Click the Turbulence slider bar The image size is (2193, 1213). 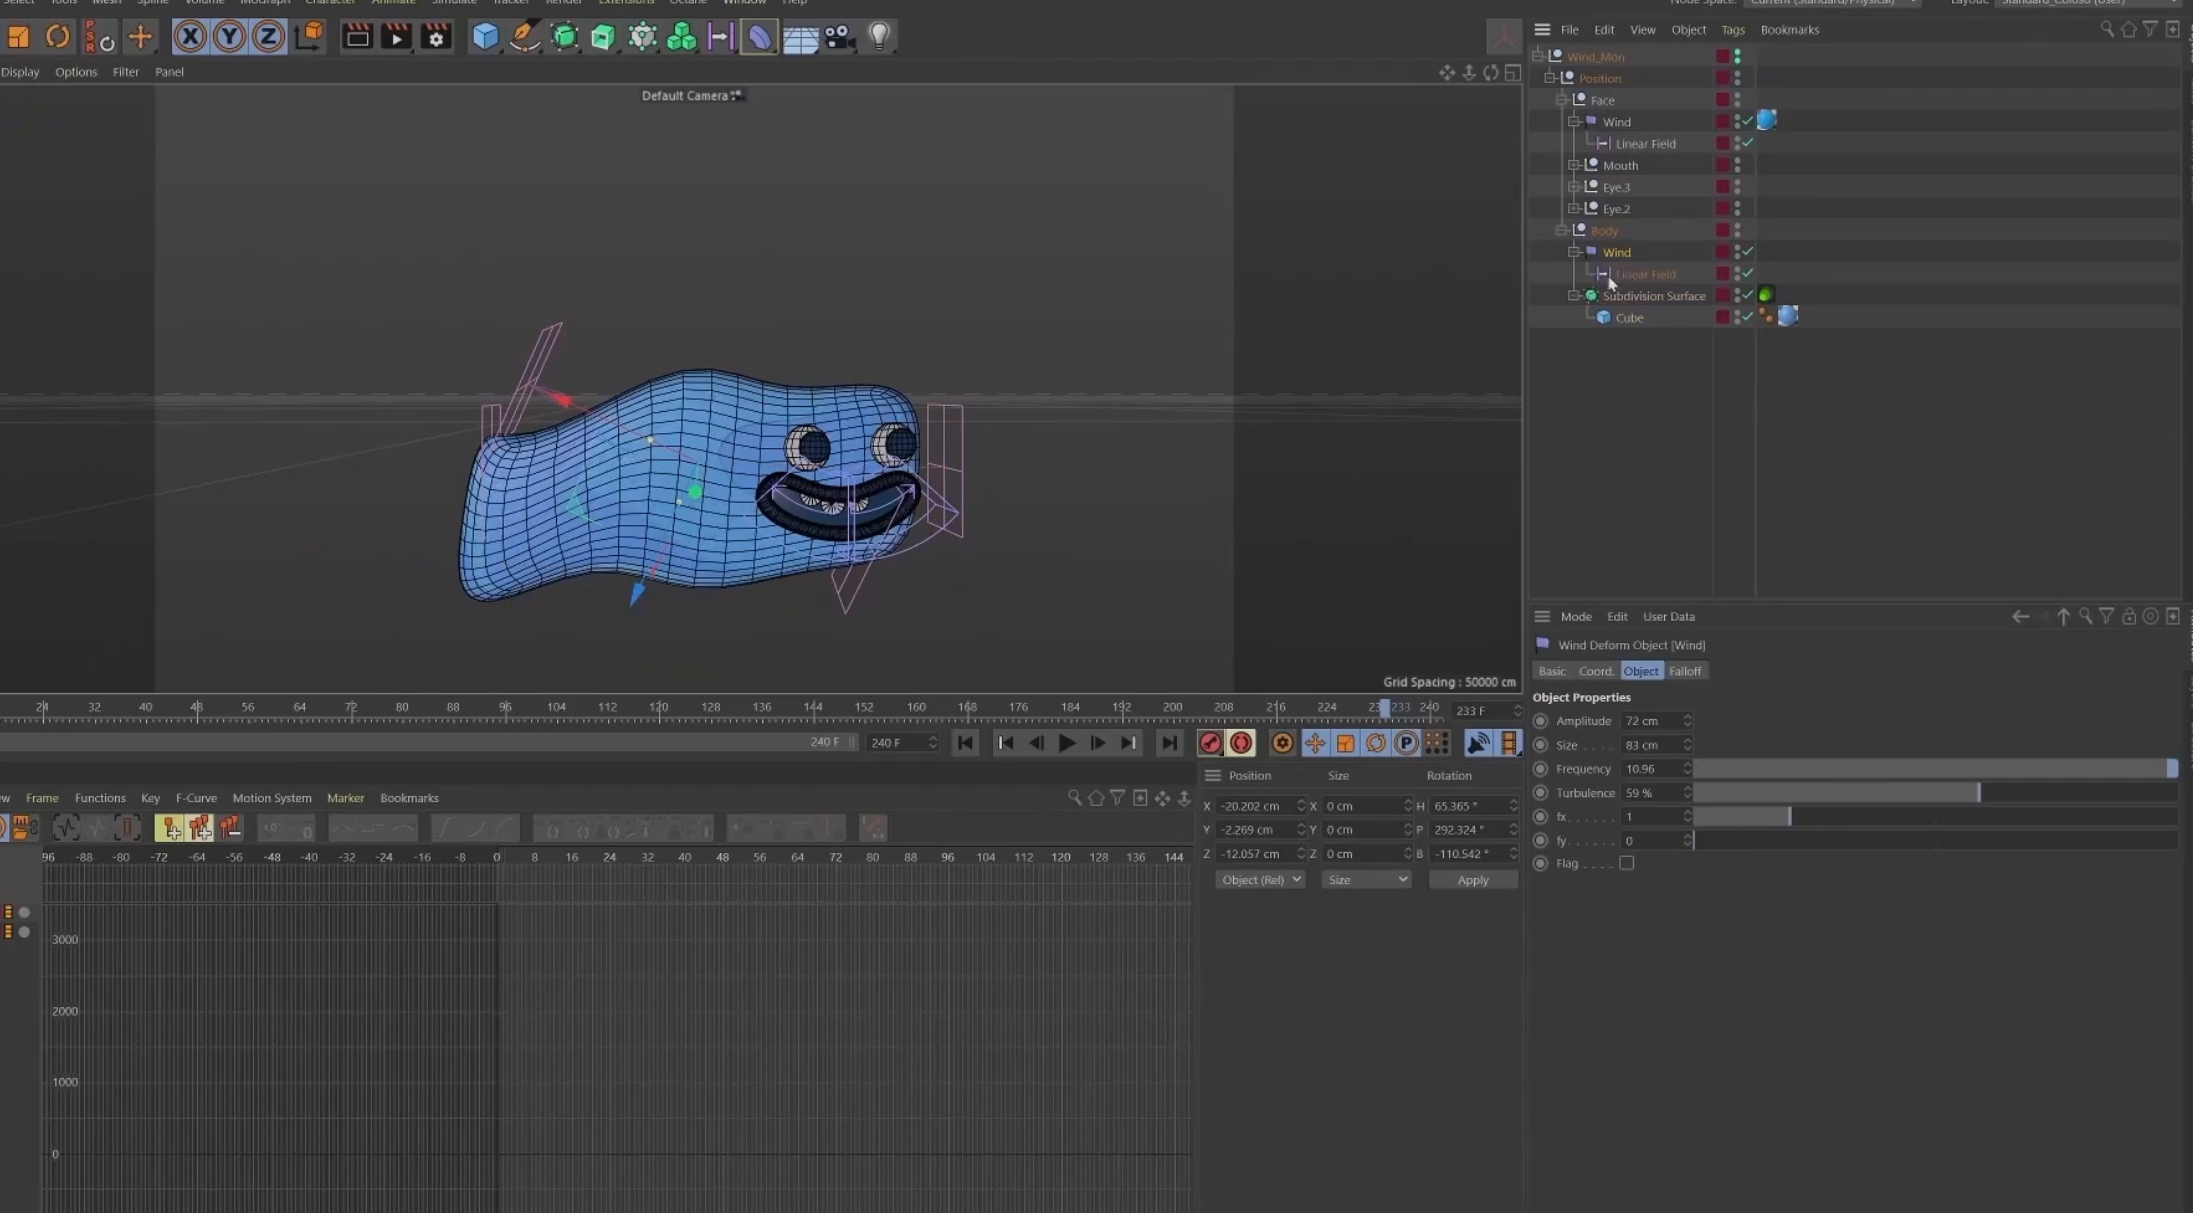(1934, 793)
